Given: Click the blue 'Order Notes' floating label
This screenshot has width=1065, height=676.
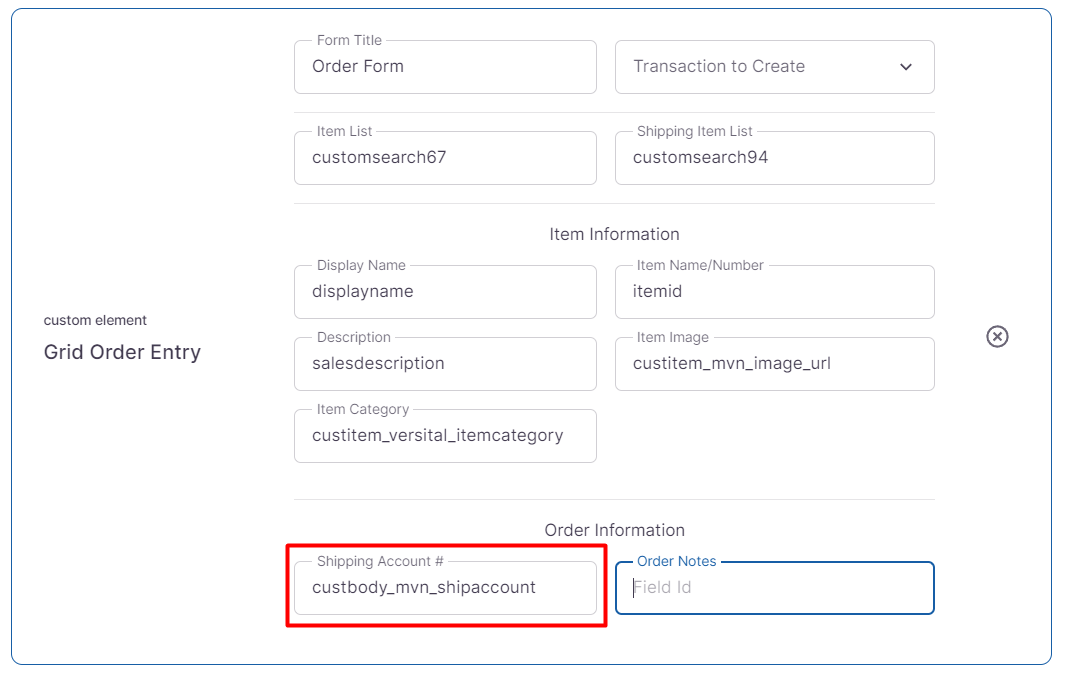Looking at the screenshot, I should pos(676,561).
